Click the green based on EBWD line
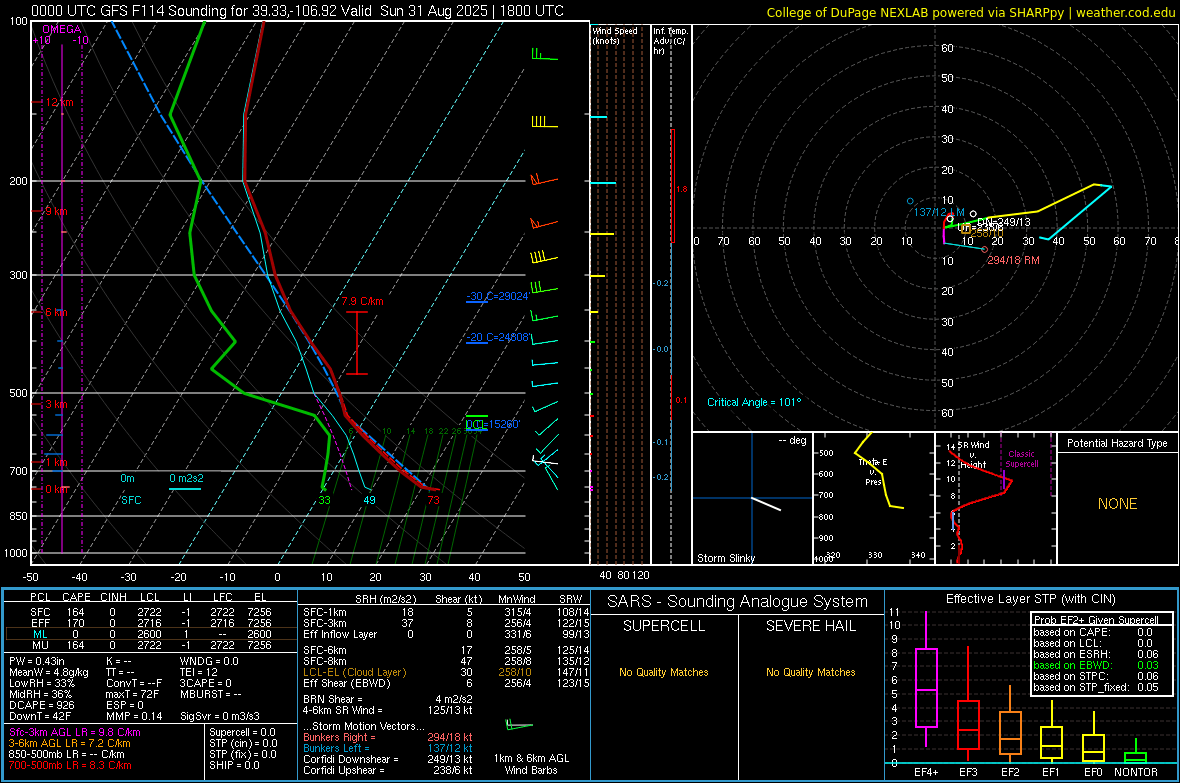The width and height of the screenshot is (1180, 783). click(1096, 665)
